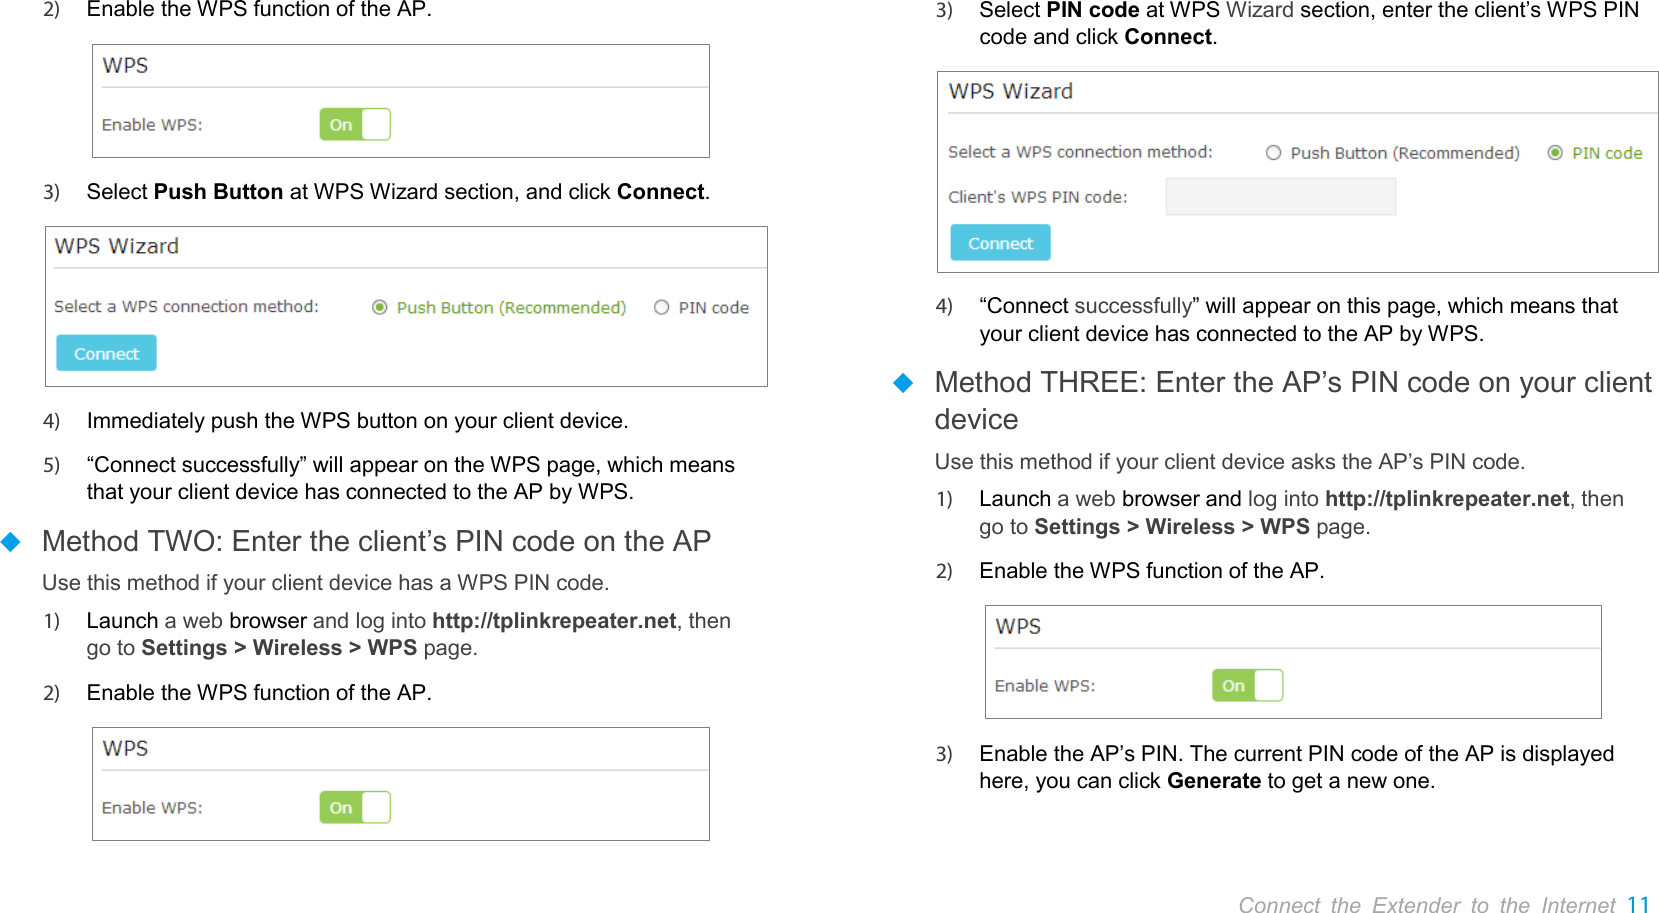Click 'Enable WPS:' label in Method THREE screenshot

click(x=1045, y=686)
